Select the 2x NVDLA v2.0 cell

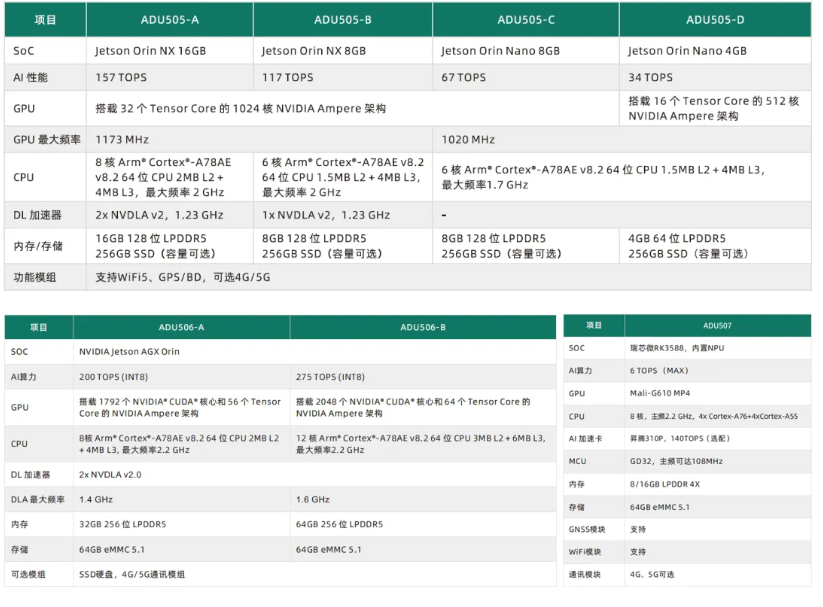click(315, 475)
